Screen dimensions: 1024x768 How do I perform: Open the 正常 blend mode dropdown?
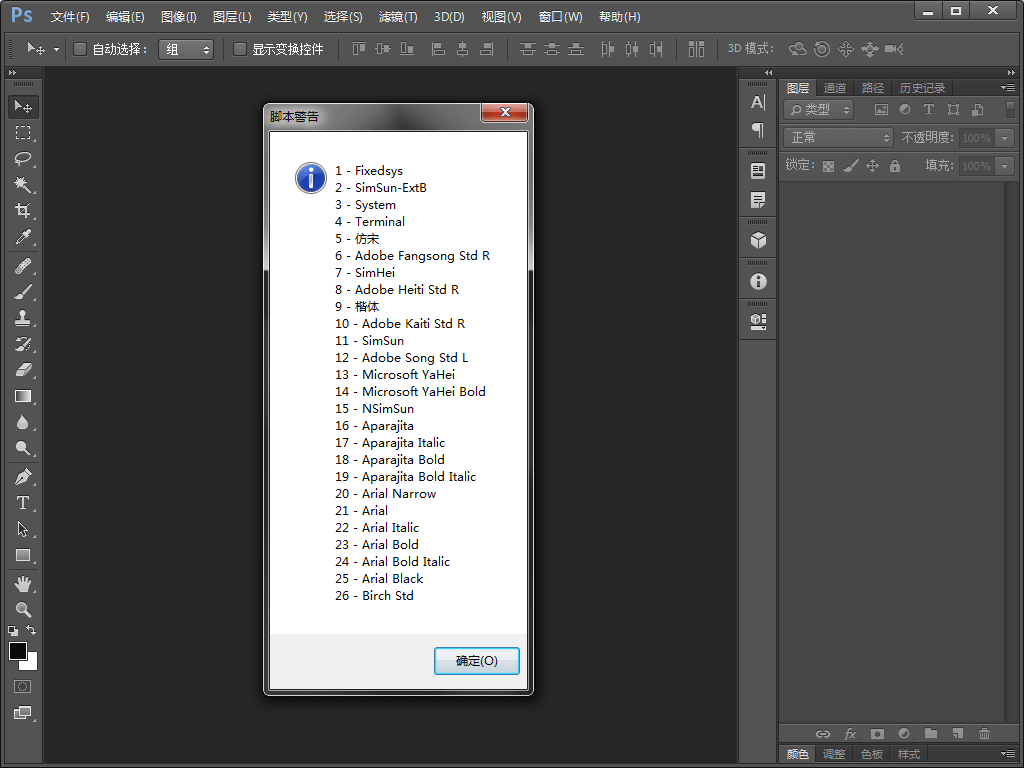click(x=838, y=138)
